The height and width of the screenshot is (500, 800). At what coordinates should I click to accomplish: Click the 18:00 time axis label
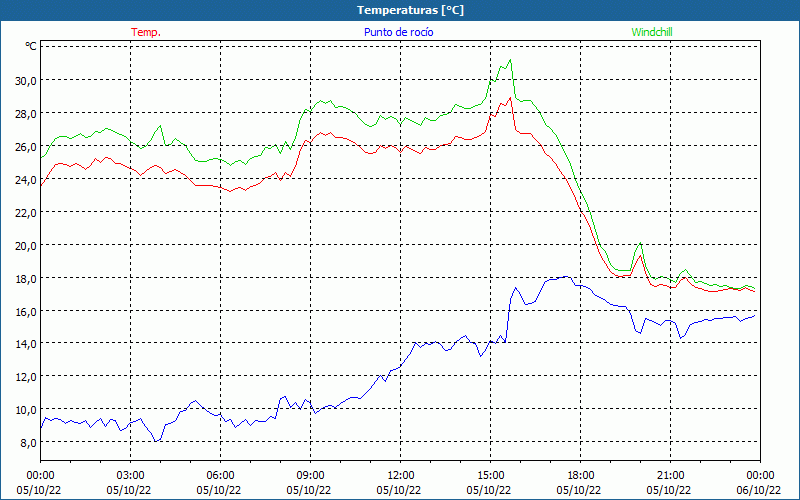tap(581, 476)
